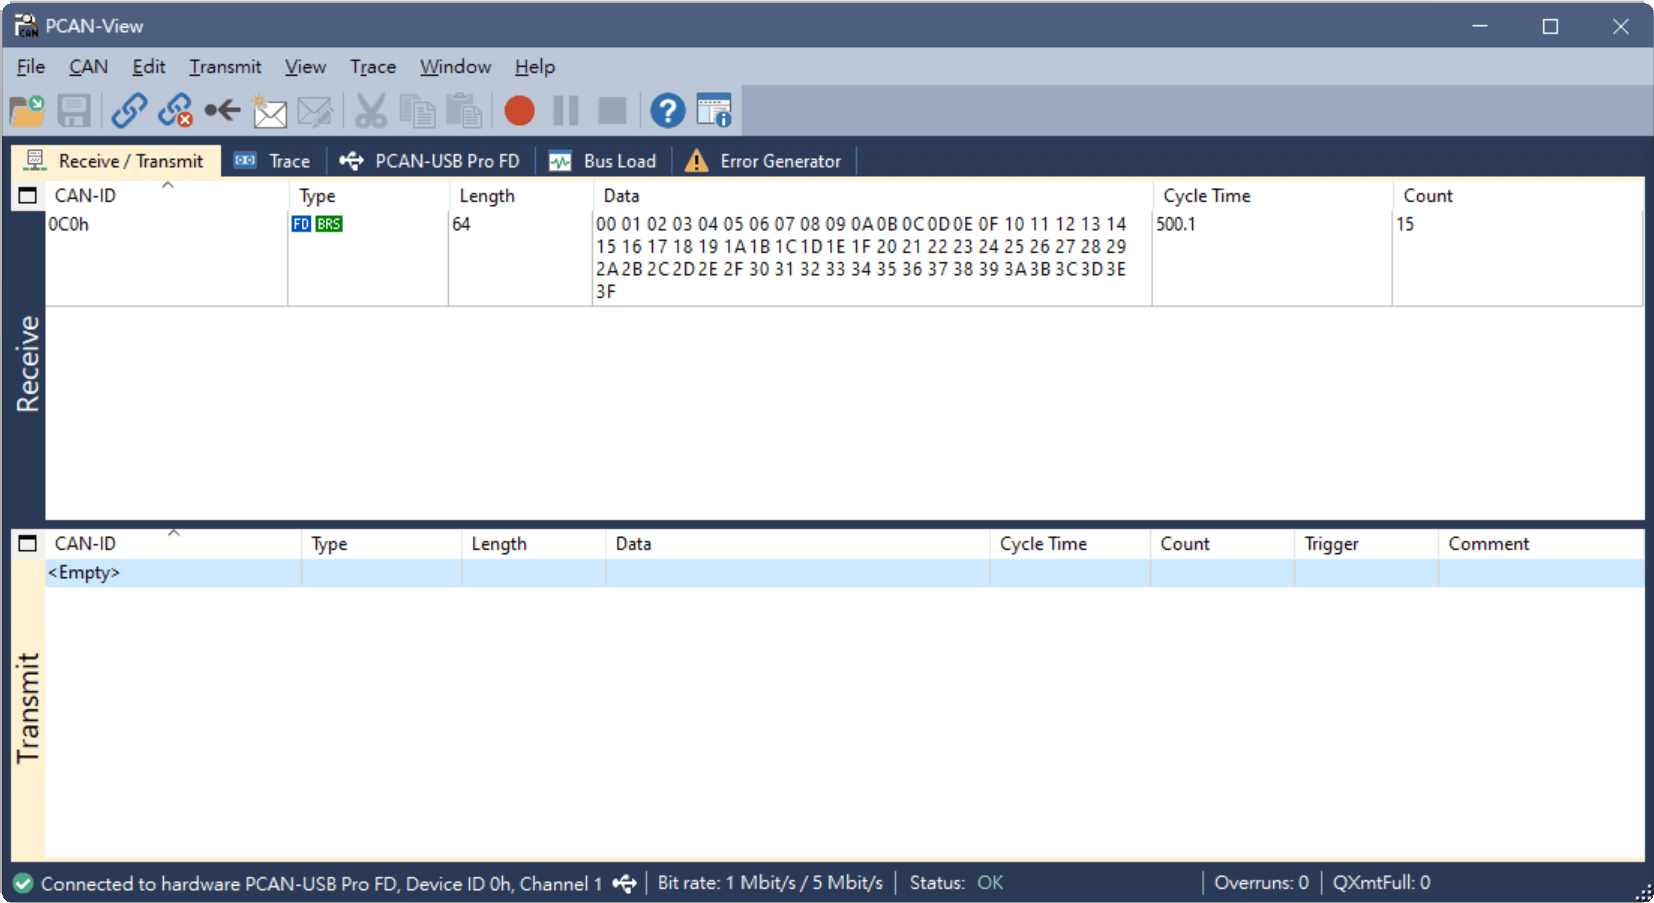Click Receive Count column header
The image size is (1654, 903).
coord(1518,196)
